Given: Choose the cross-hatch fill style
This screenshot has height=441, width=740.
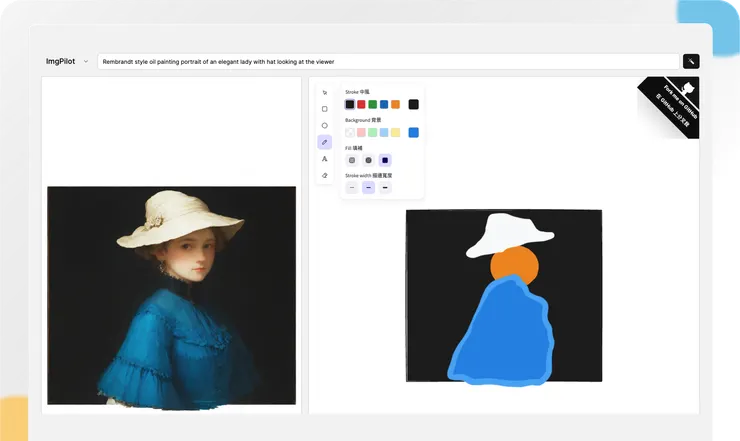Looking at the screenshot, I should click(x=368, y=160).
